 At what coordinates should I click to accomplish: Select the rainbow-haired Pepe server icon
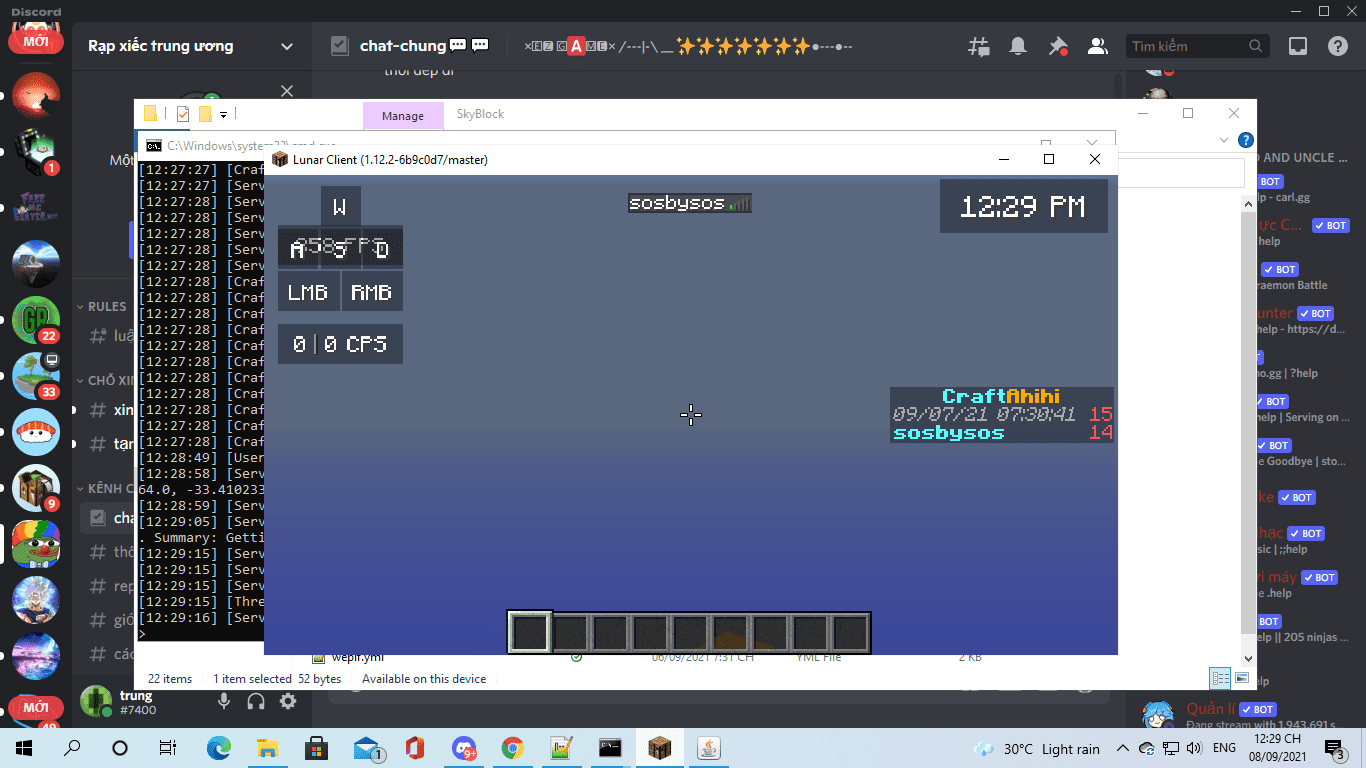pyautogui.click(x=36, y=544)
